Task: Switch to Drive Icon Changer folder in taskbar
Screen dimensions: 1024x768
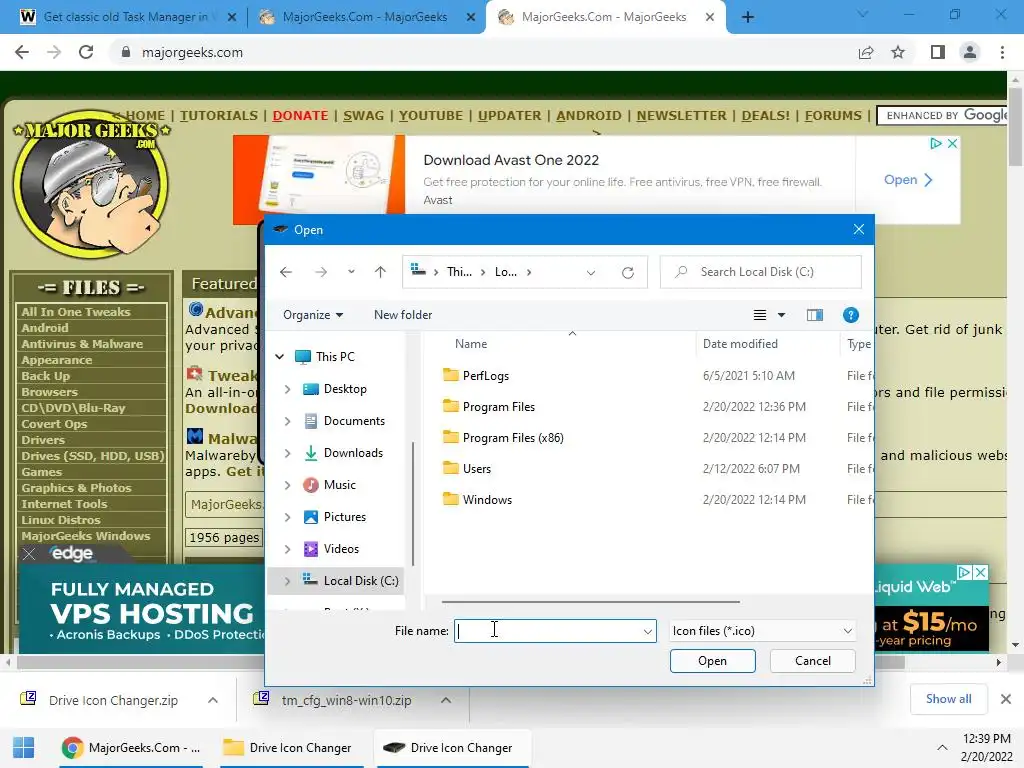Action: pos(288,748)
